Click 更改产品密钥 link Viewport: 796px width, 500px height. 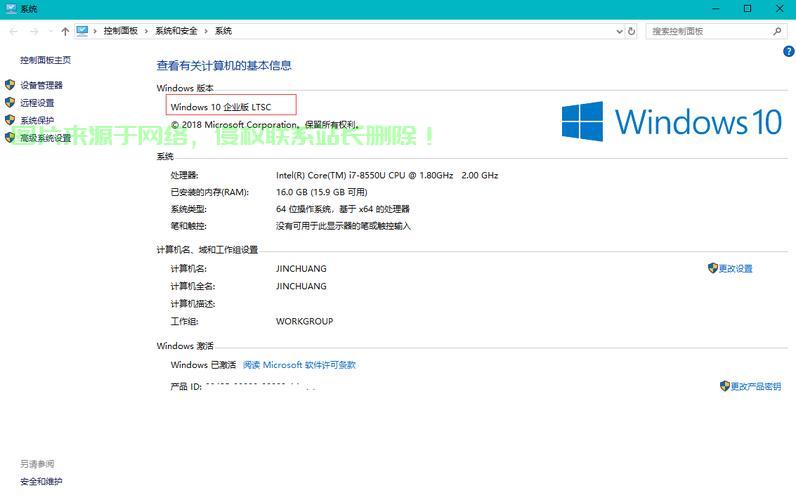(756, 386)
